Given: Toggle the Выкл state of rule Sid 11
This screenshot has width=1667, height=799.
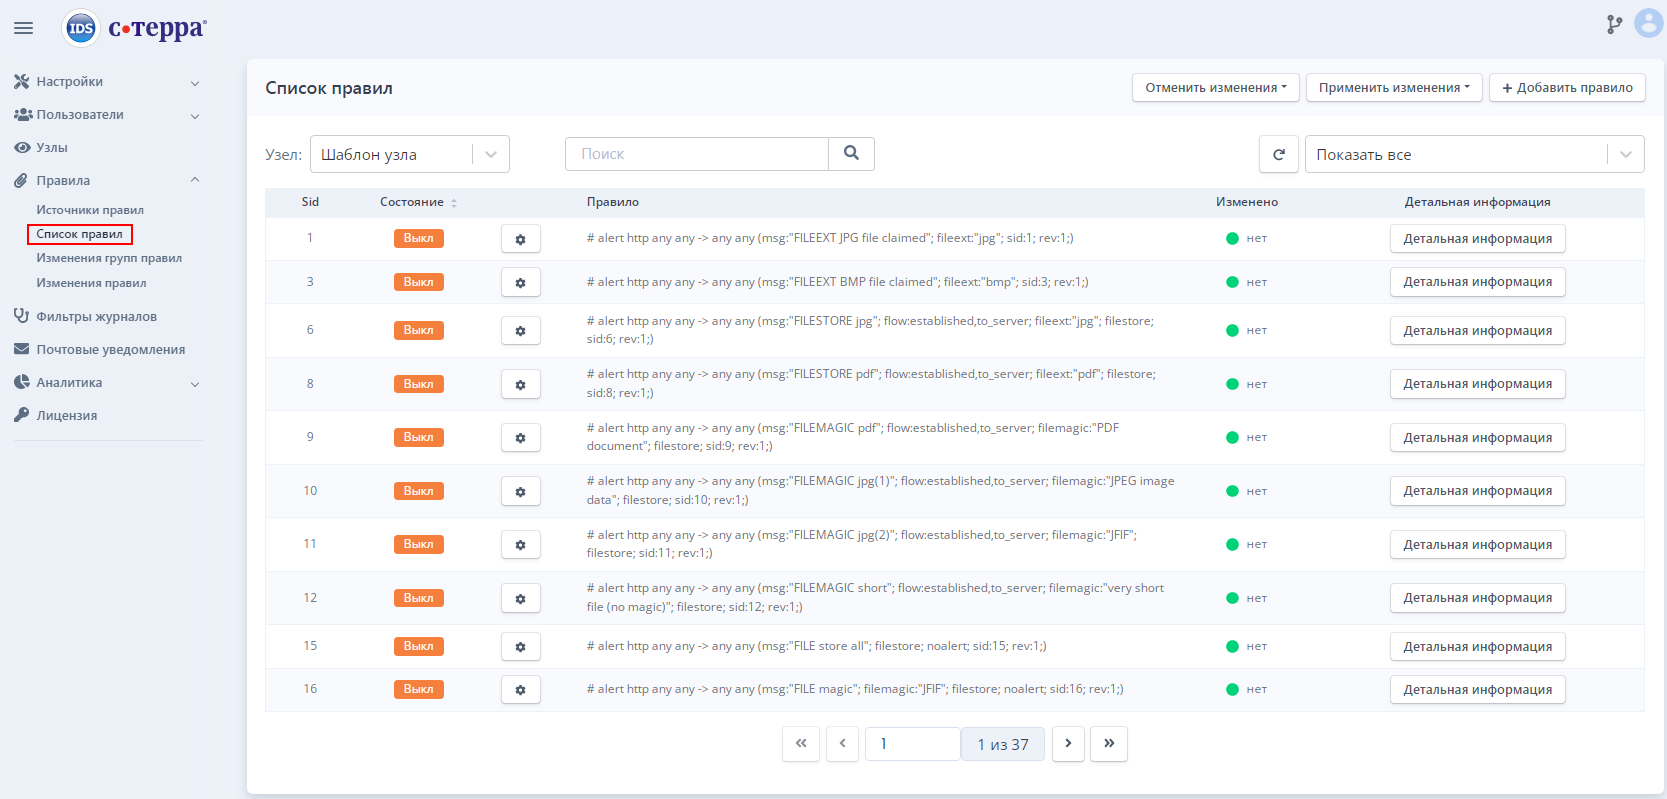Looking at the screenshot, I should click(418, 544).
